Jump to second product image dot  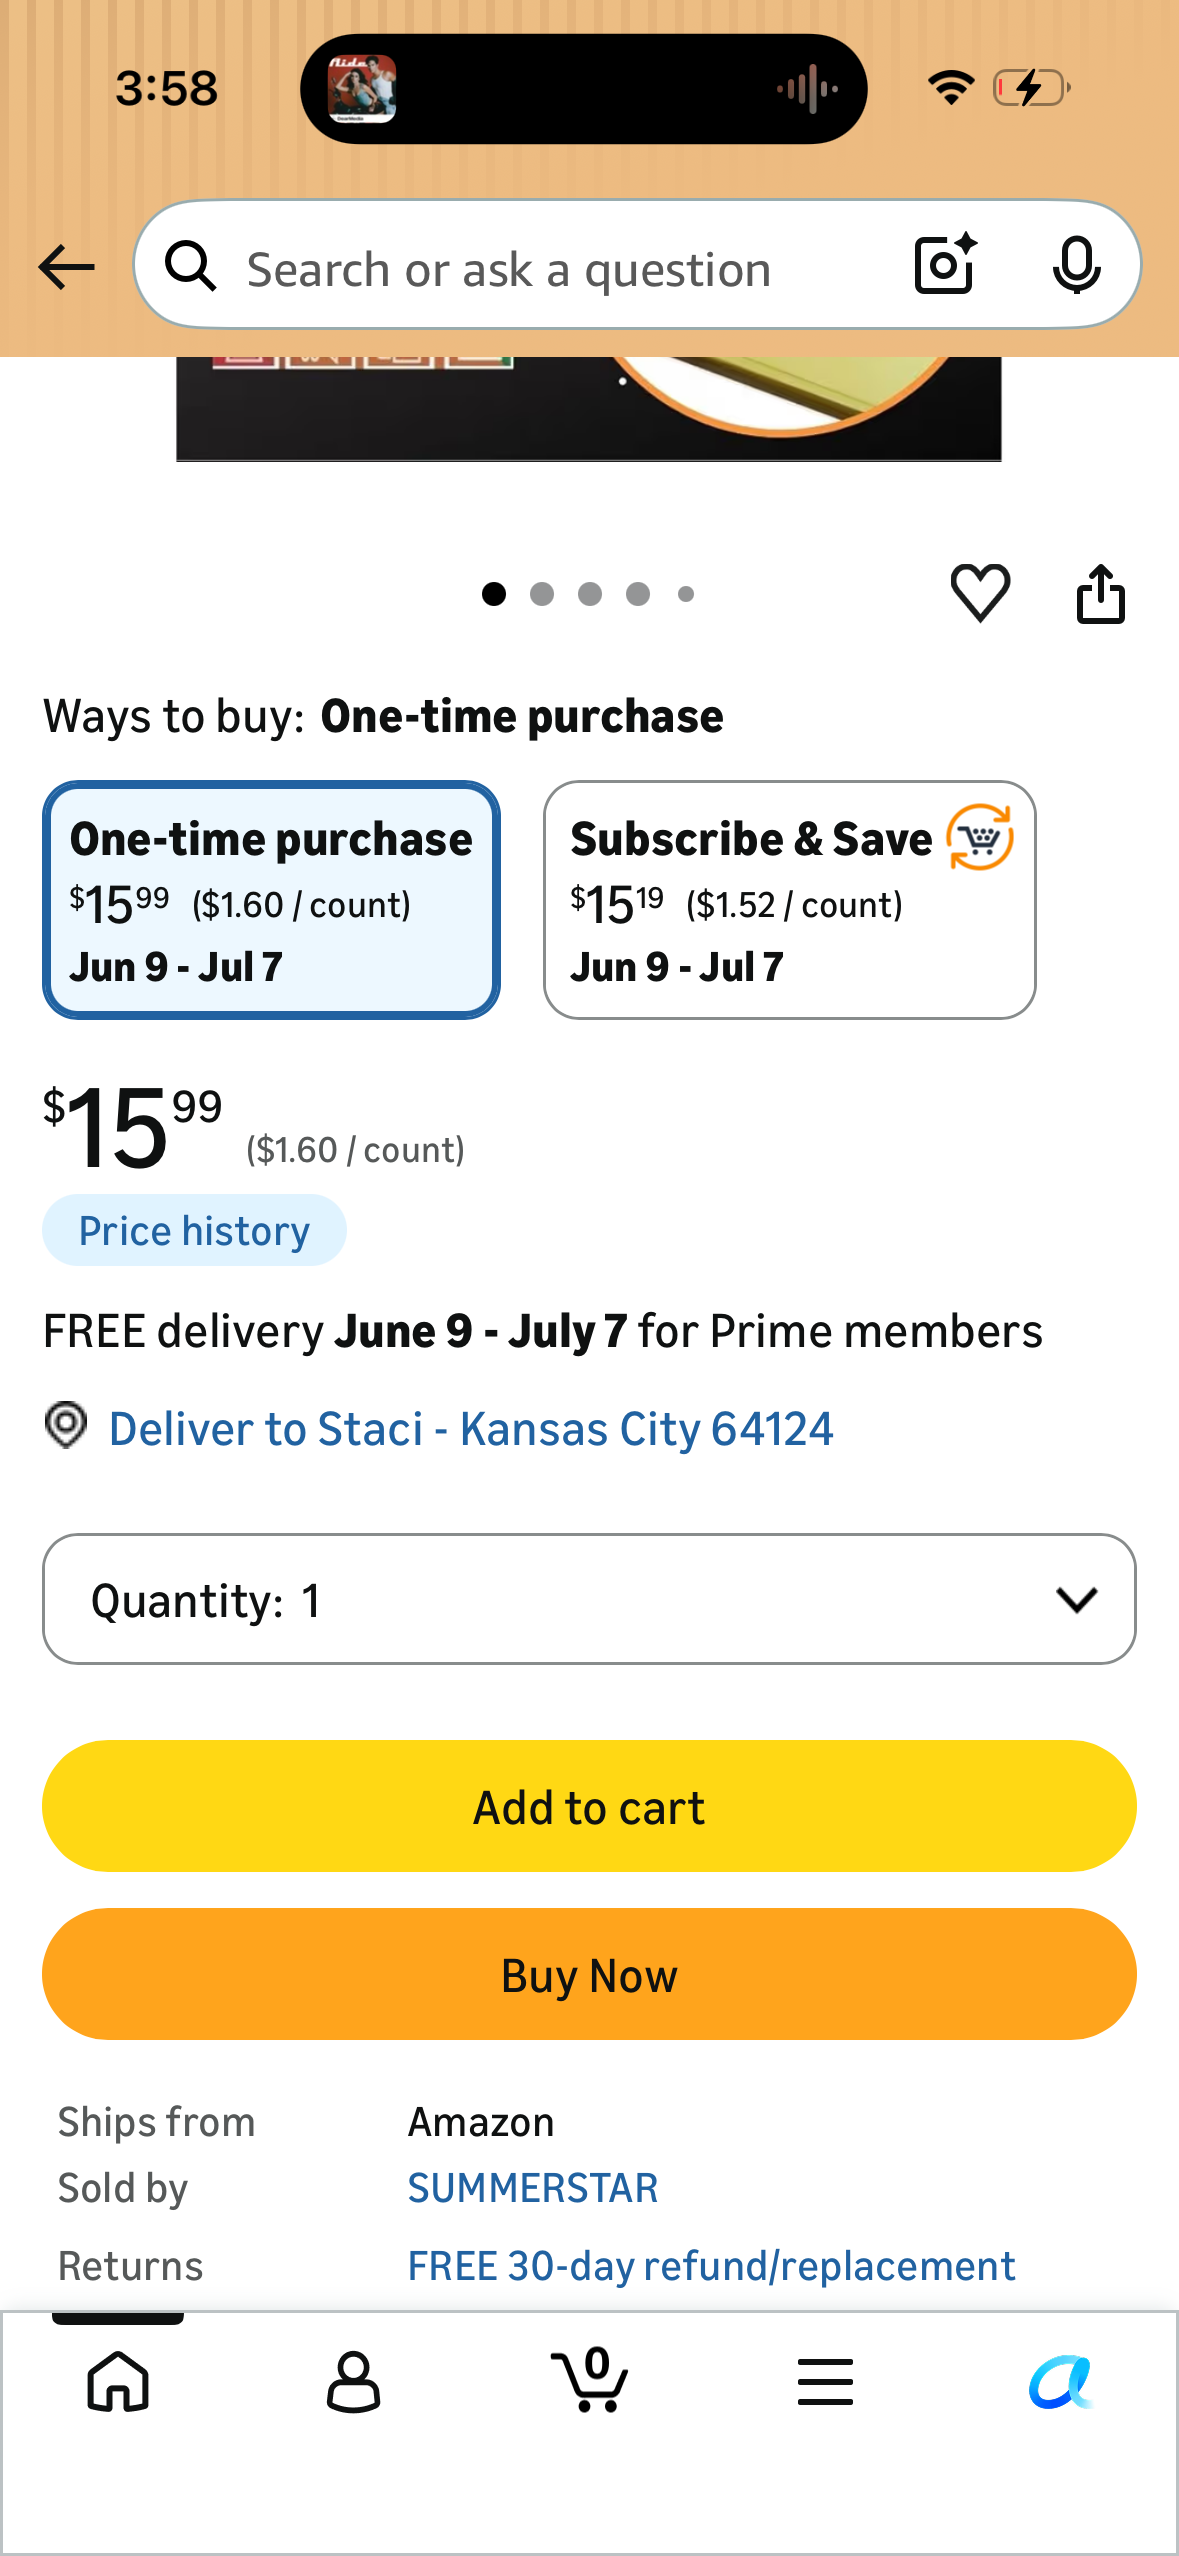point(542,594)
